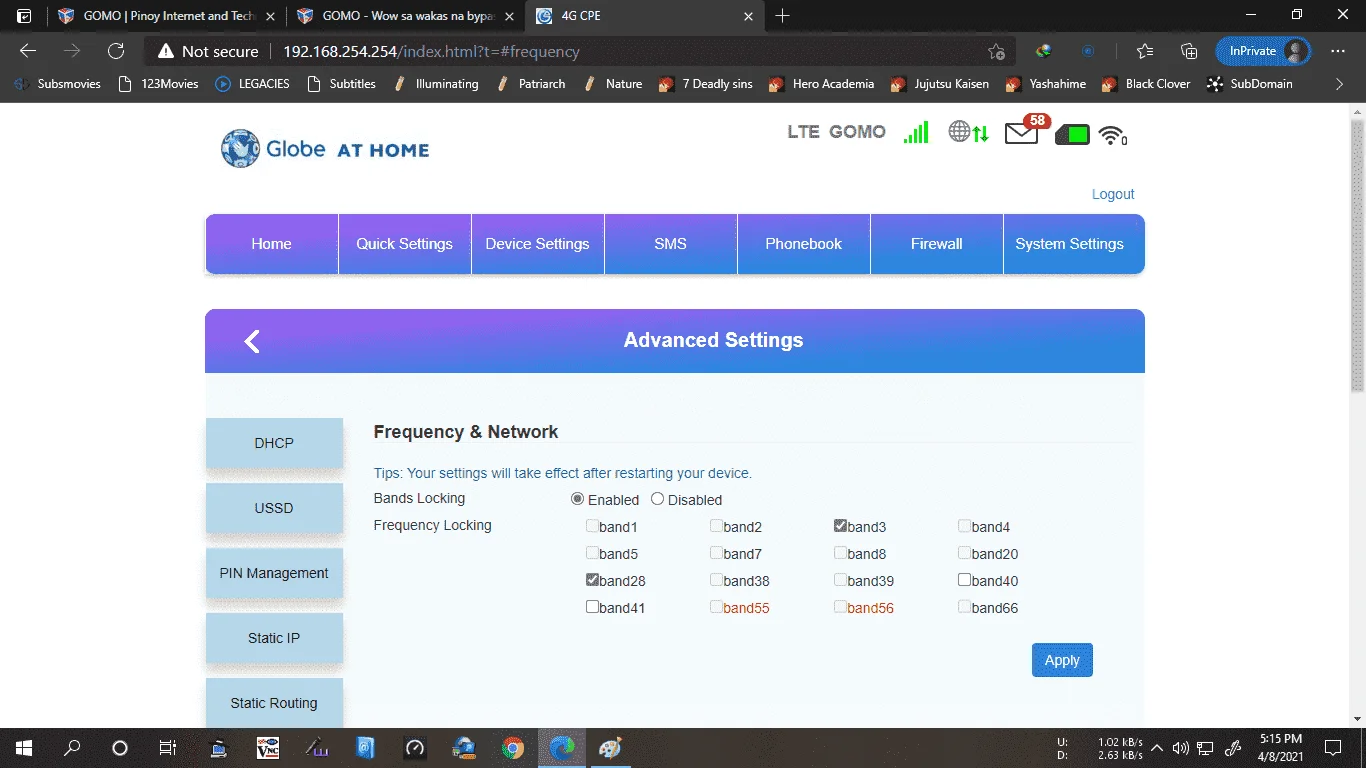Open the 123Movies bookmark
The height and width of the screenshot is (768, 1366).
click(x=159, y=84)
